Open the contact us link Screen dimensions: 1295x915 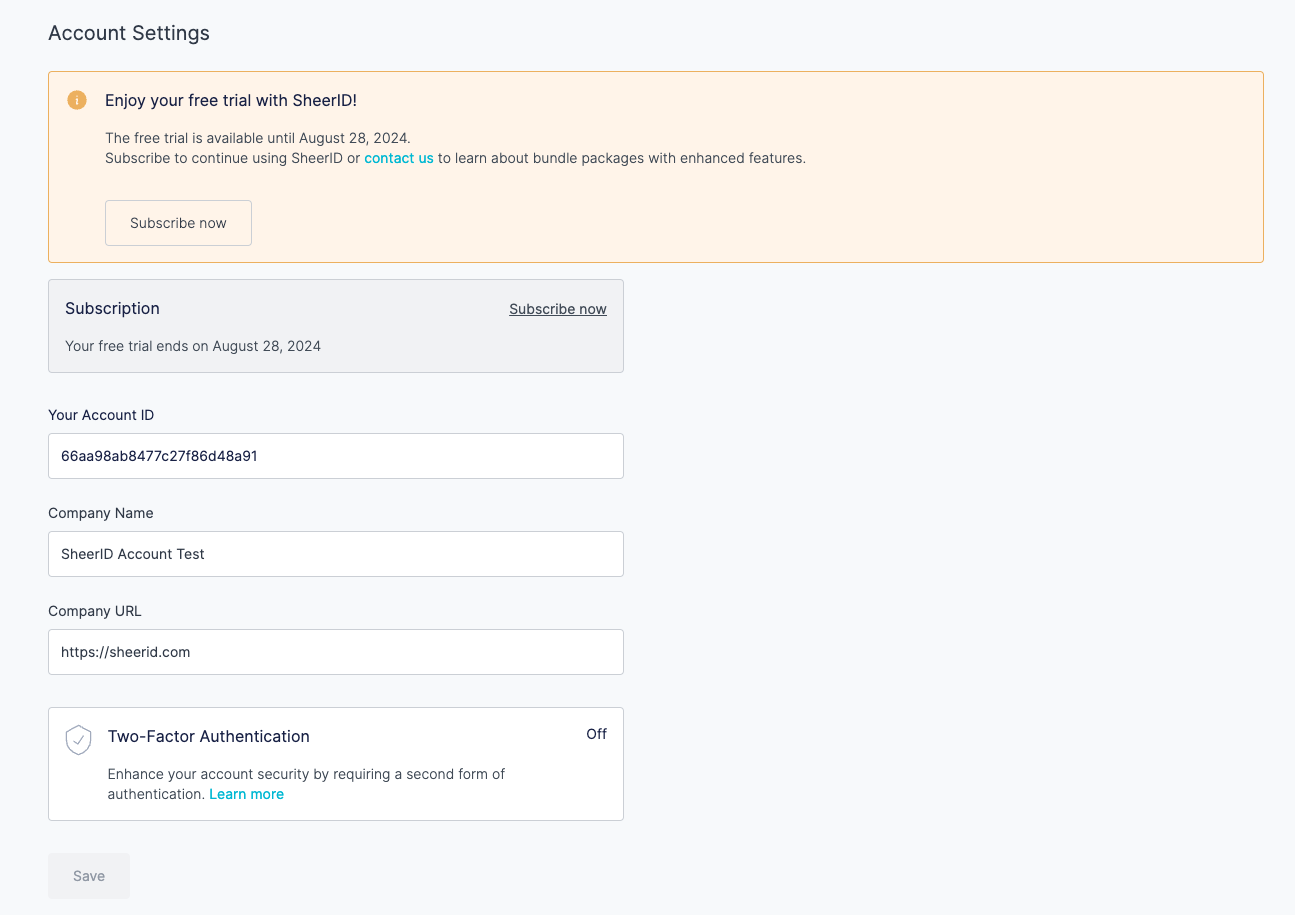pos(399,158)
